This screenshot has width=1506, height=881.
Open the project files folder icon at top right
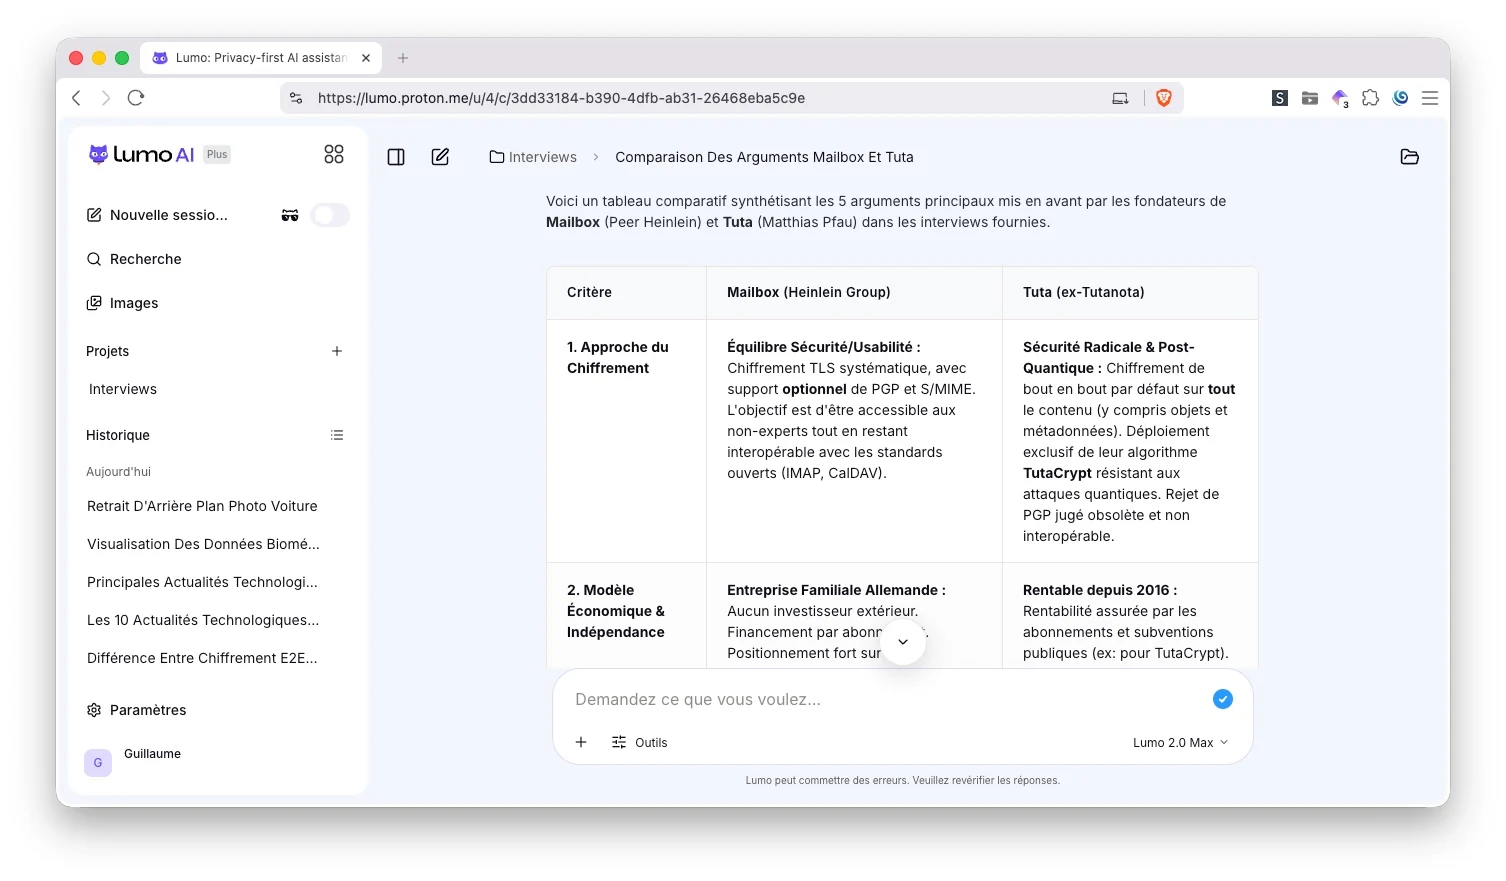coord(1410,157)
